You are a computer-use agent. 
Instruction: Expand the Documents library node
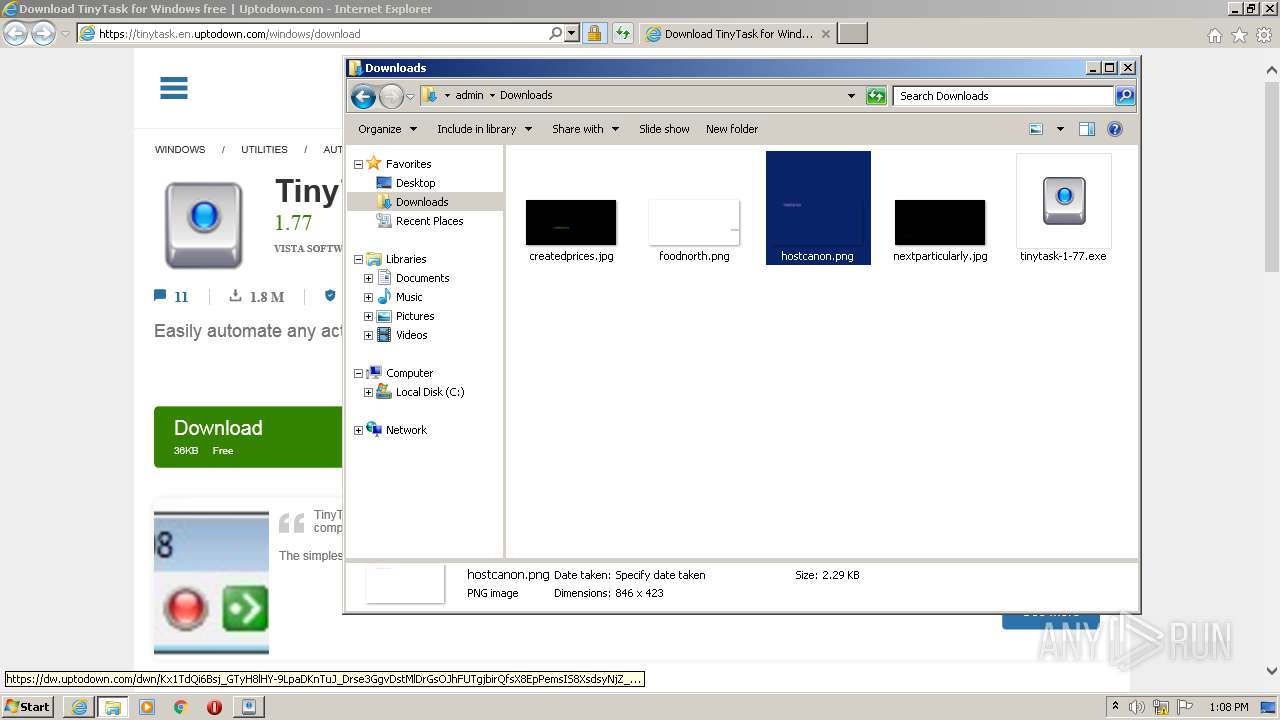point(368,278)
